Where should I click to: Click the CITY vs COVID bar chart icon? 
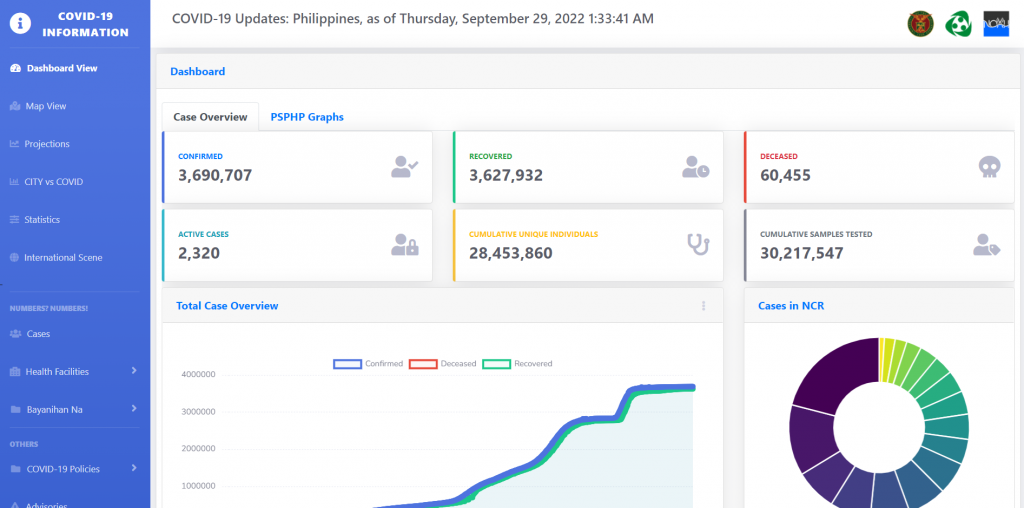pos(14,182)
